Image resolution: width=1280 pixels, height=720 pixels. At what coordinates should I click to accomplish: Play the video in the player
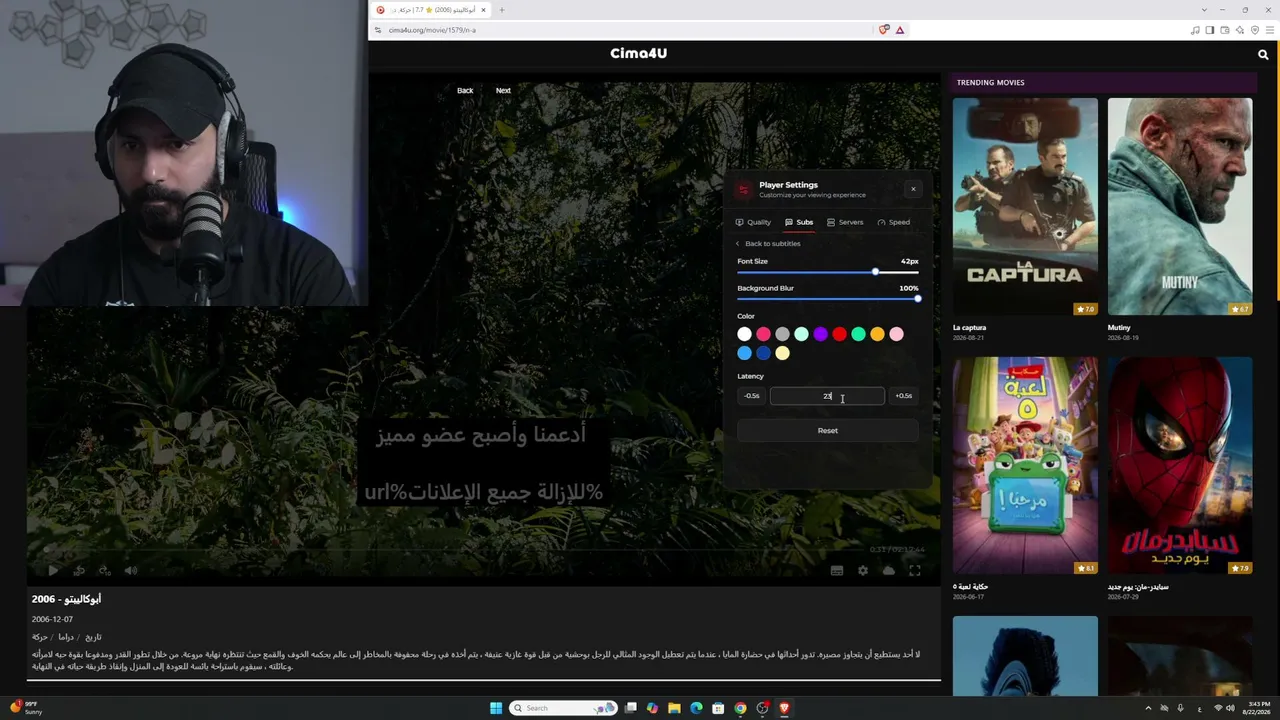pyautogui.click(x=52, y=571)
